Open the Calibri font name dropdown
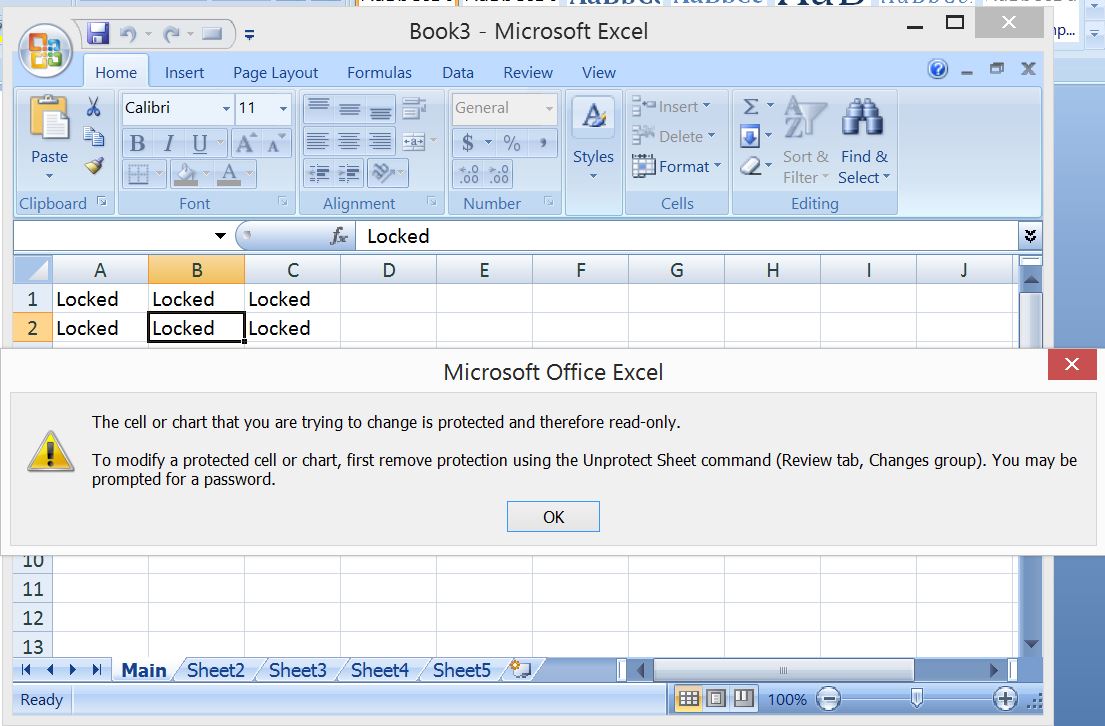1105x726 pixels. [x=226, y=108]
